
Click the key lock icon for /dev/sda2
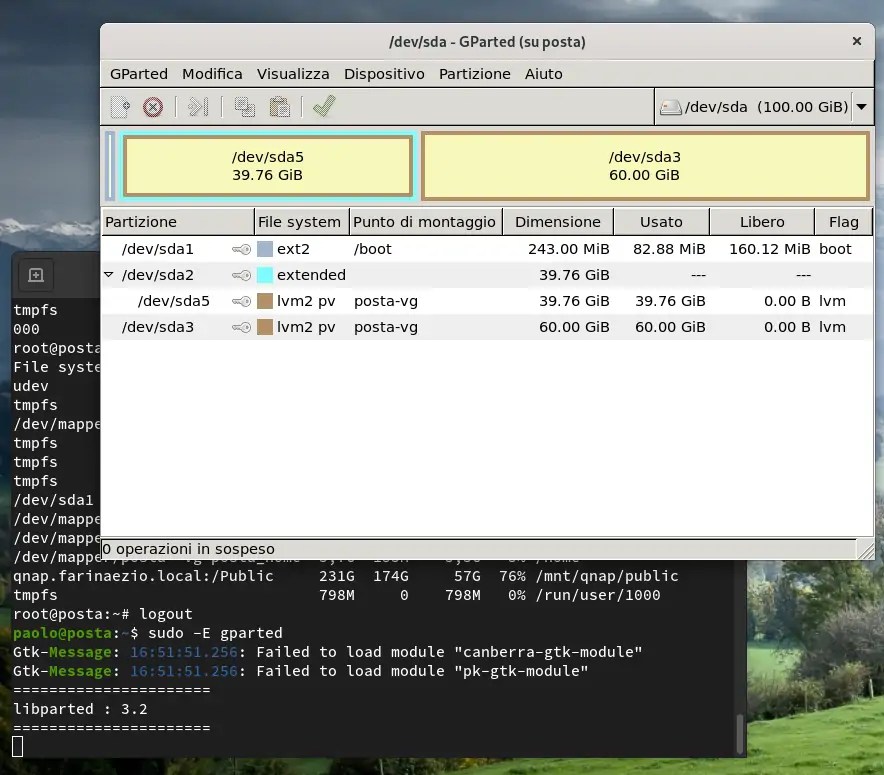tap(241, 275)
